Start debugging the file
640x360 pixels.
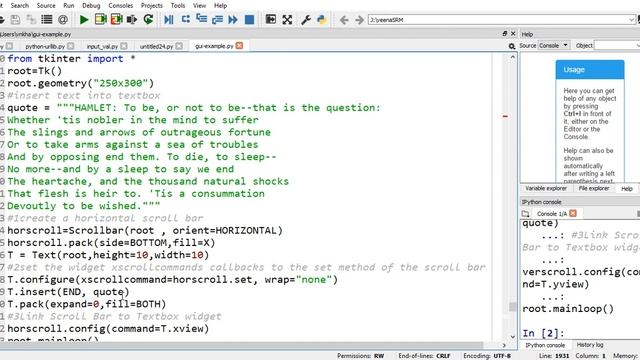click(169, 19)
